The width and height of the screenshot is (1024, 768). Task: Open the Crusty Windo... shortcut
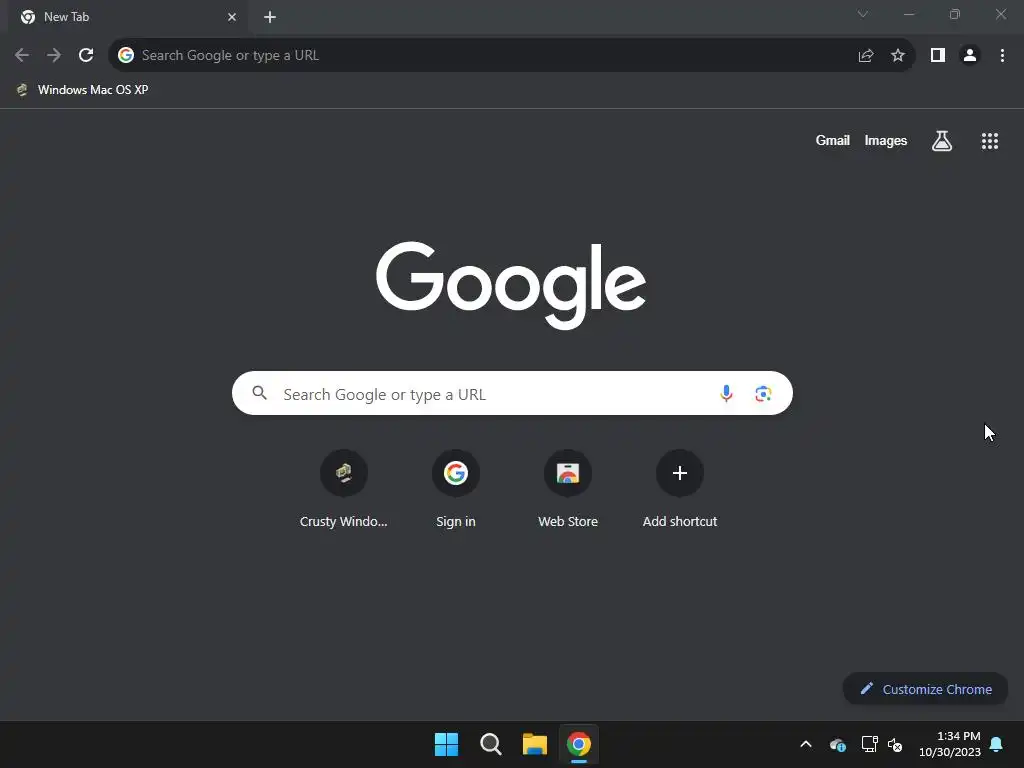[x=344, y=489]
